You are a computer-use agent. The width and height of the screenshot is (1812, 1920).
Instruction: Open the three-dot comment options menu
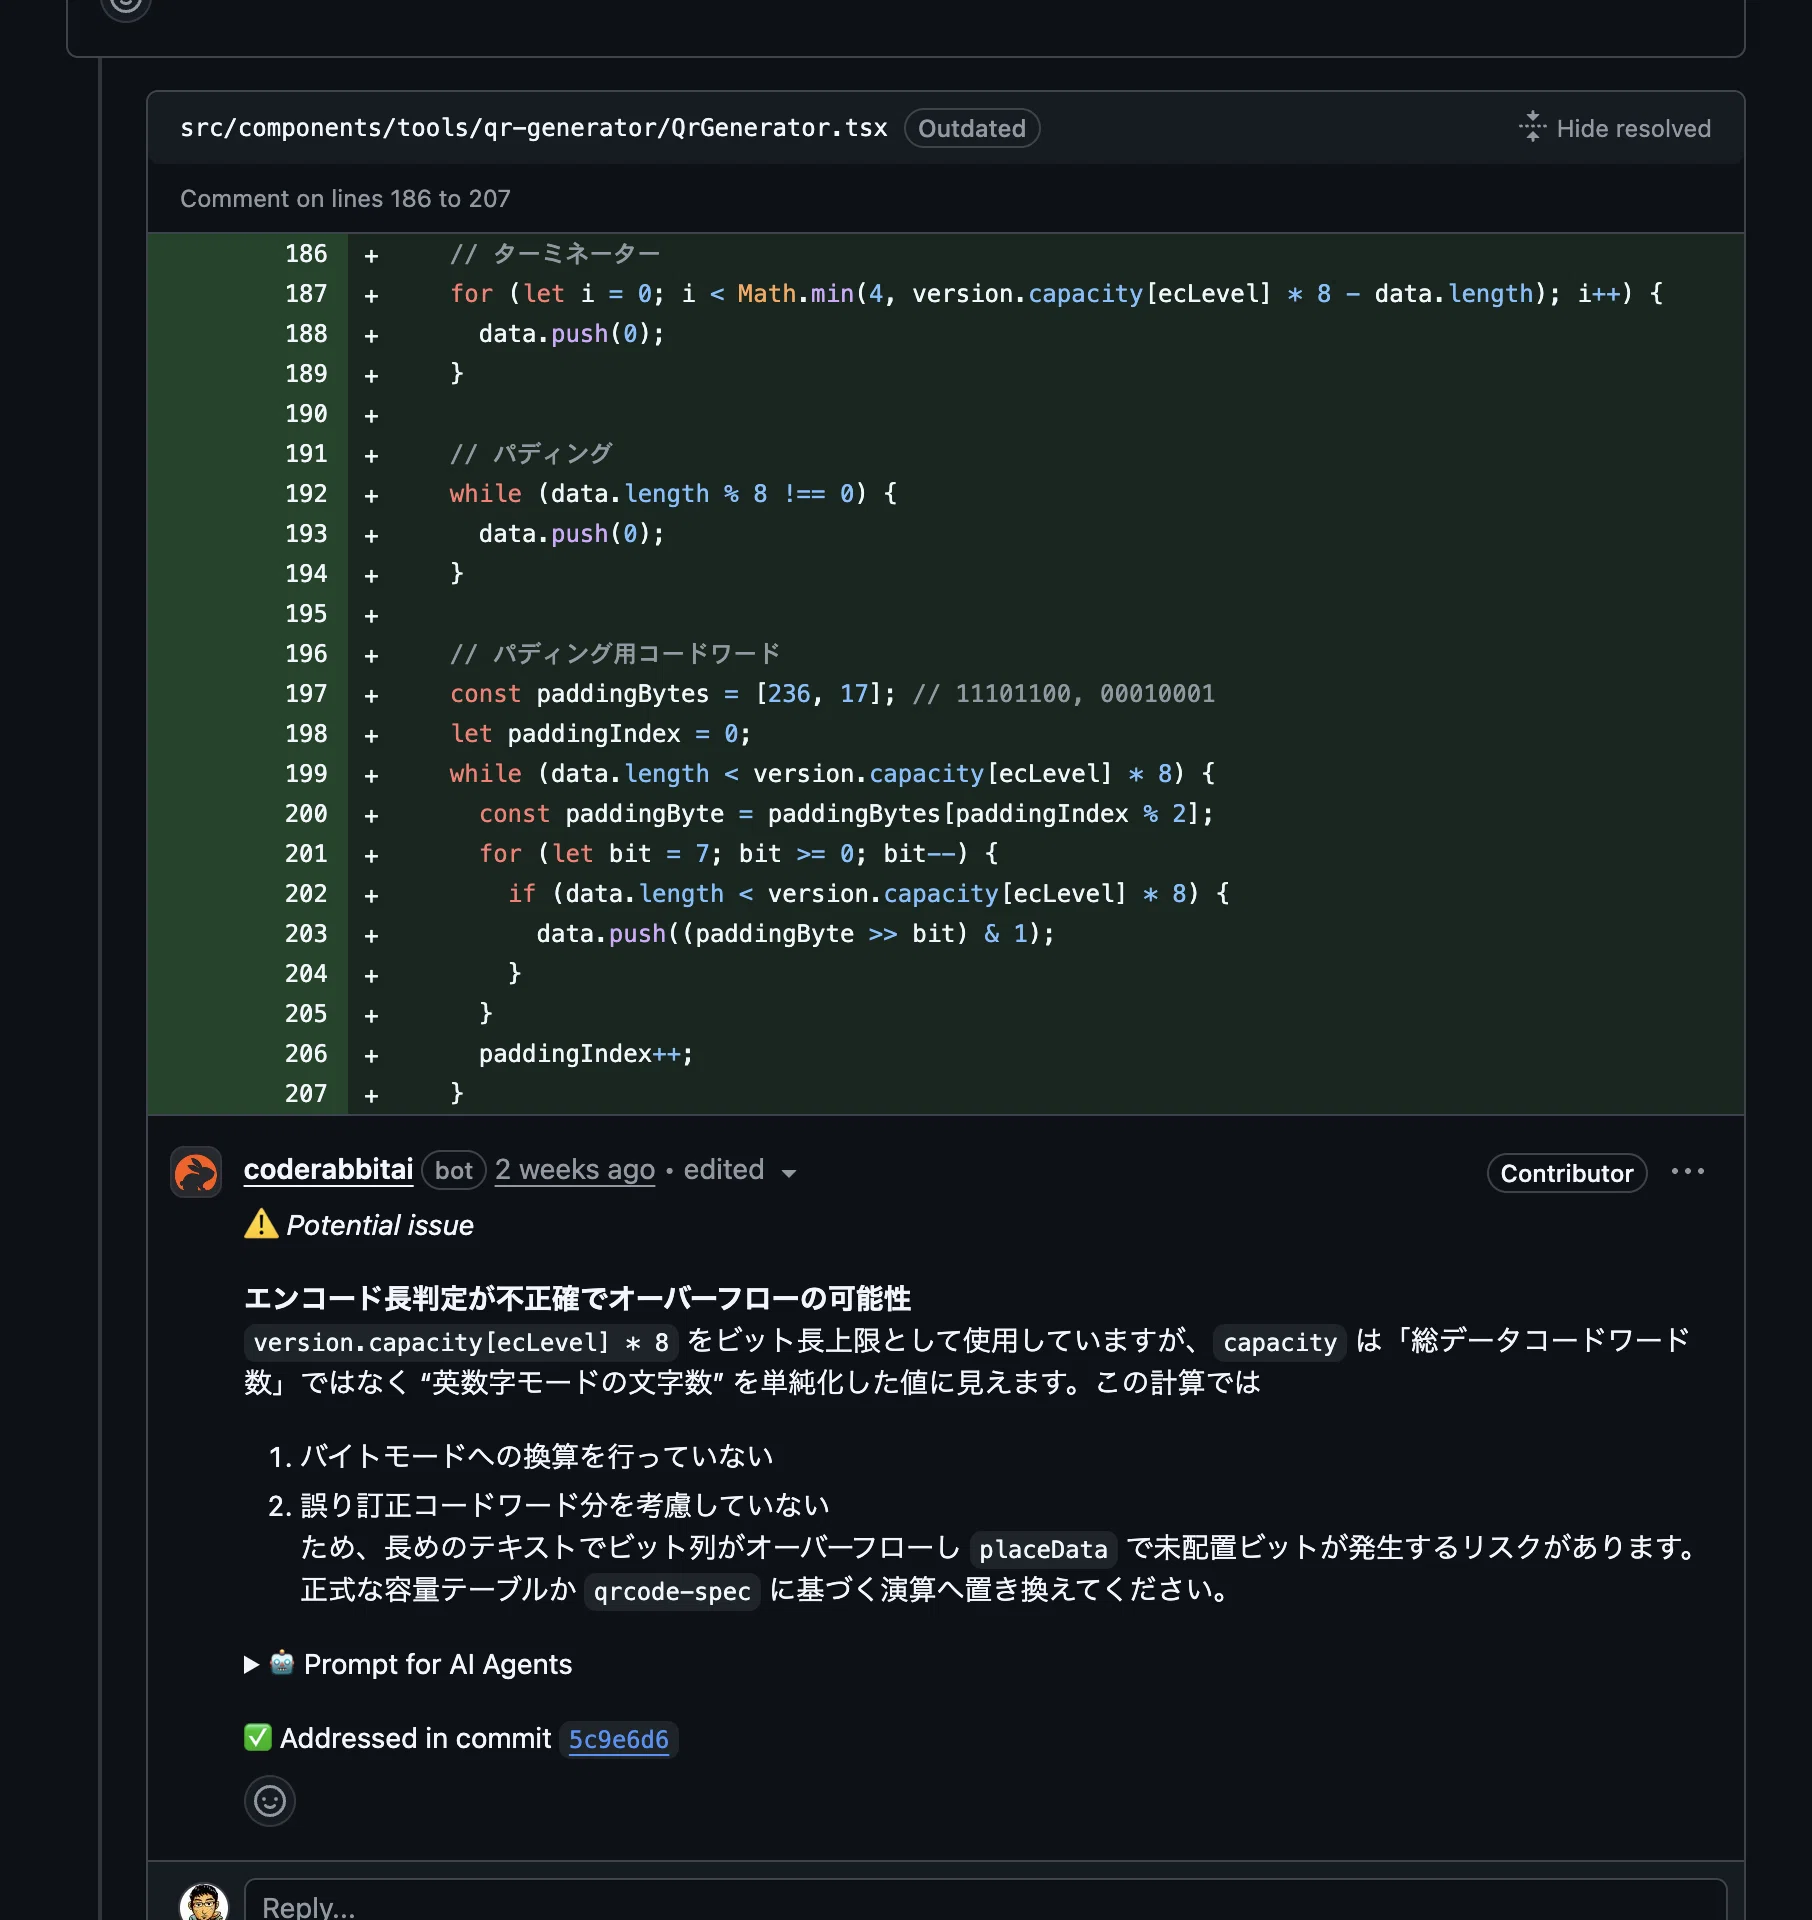tap(1688, 1171)
